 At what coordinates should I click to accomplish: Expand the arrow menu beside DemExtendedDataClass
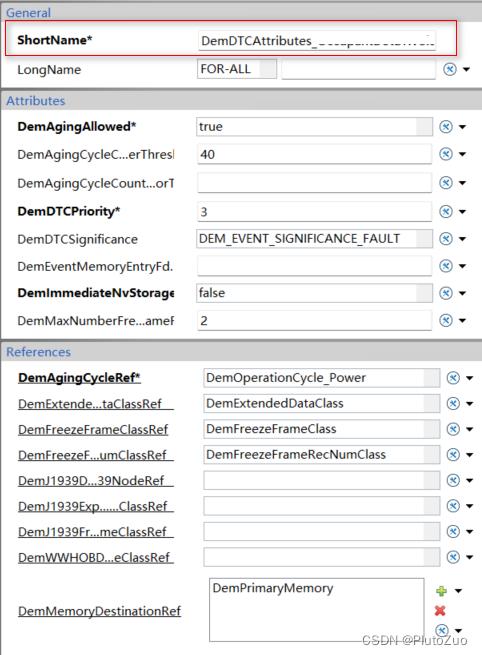tap(469, 404)
